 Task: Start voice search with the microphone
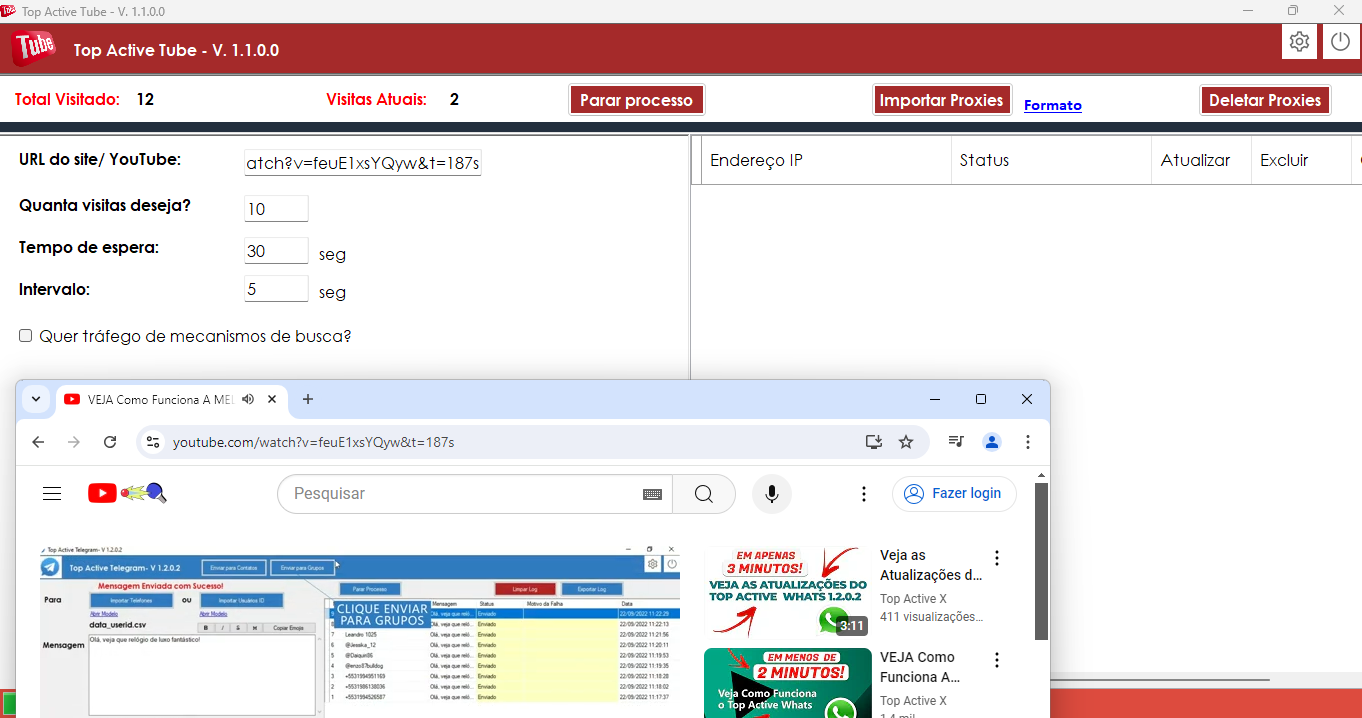click(772, 494)
